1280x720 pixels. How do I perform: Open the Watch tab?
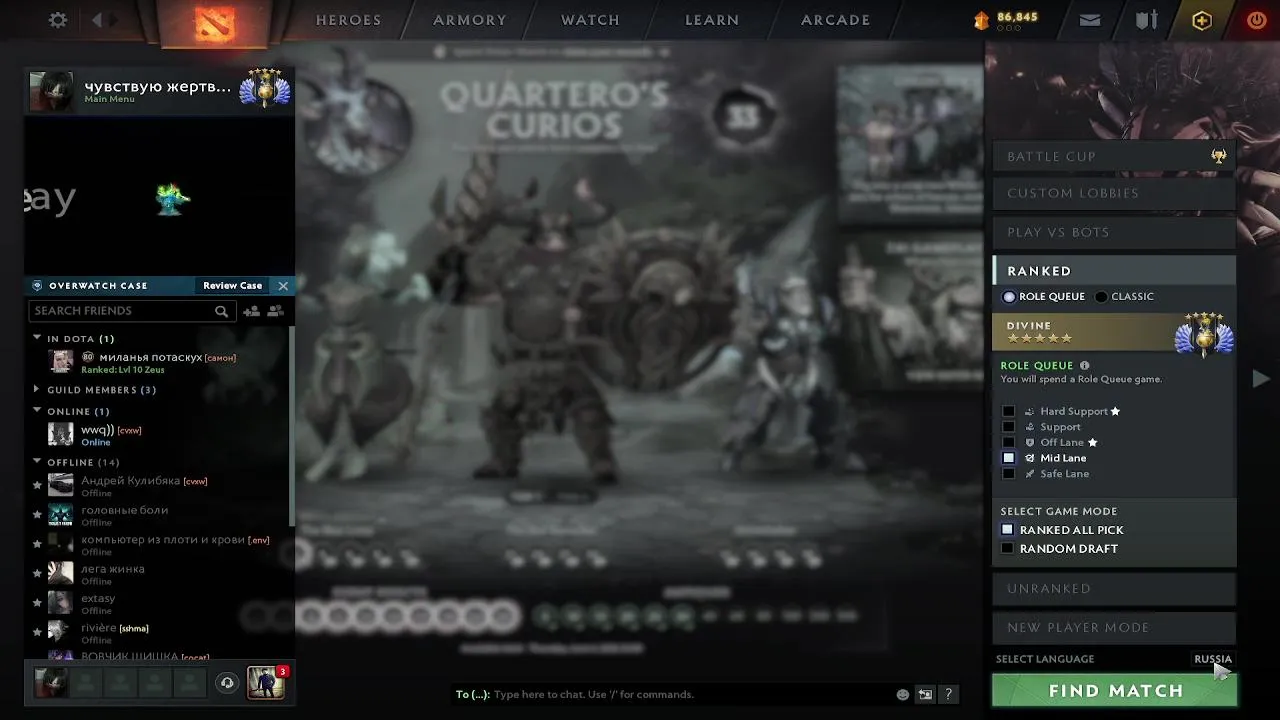coord(590,20)
